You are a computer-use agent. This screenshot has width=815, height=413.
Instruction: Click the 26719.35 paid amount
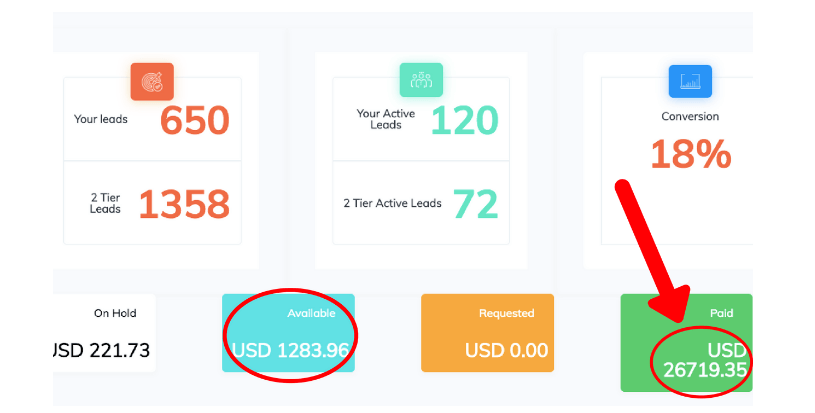[708, 371]
